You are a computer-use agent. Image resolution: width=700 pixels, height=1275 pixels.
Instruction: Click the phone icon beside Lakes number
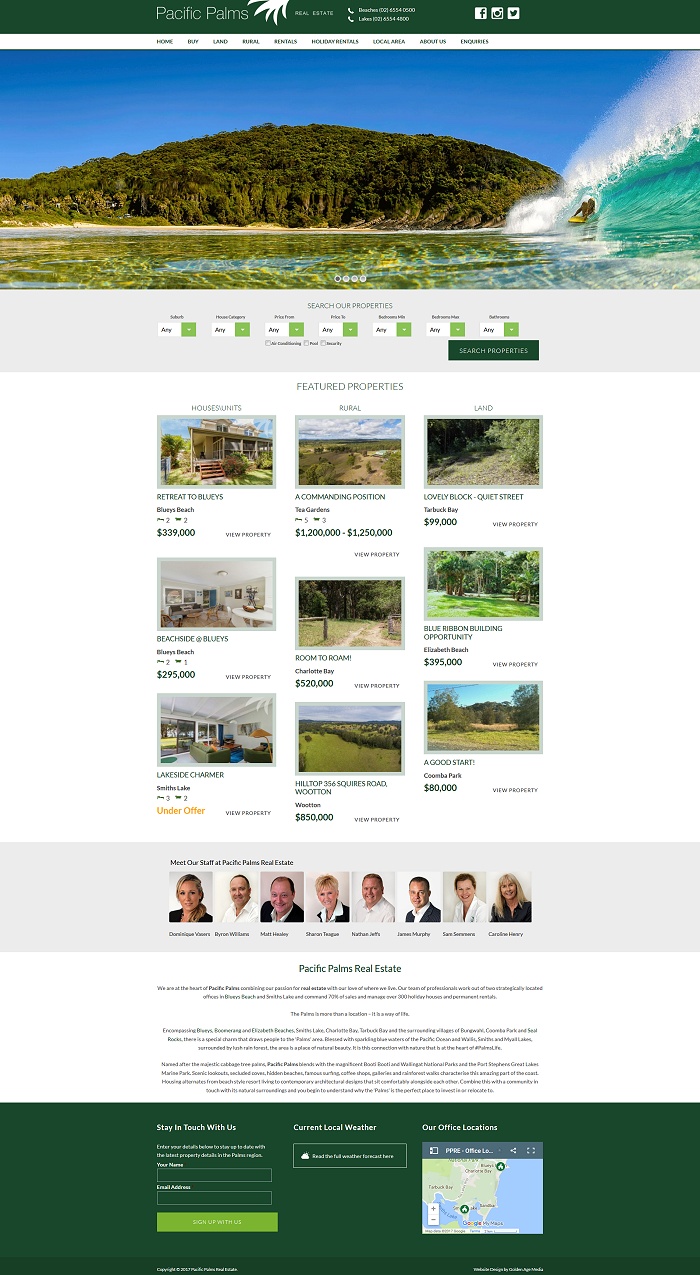pos(351,19)
